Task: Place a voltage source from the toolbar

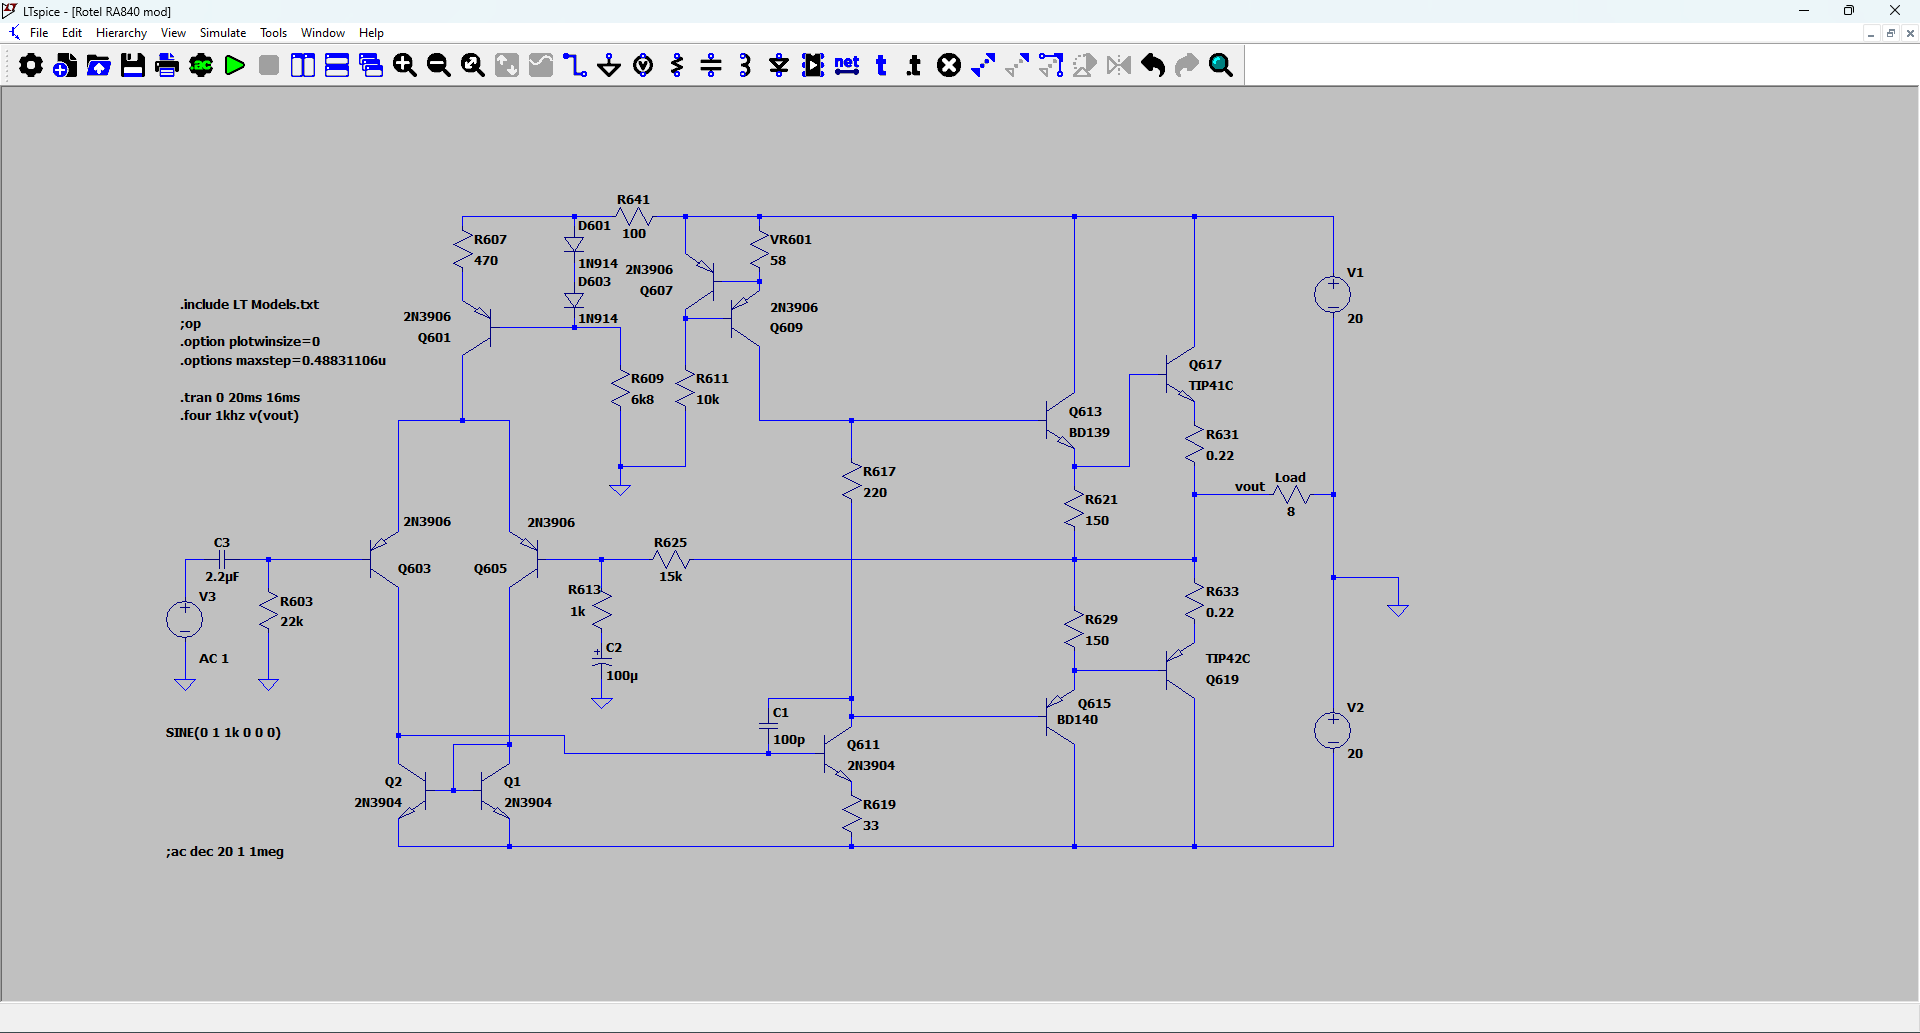Action: (643, 66)
